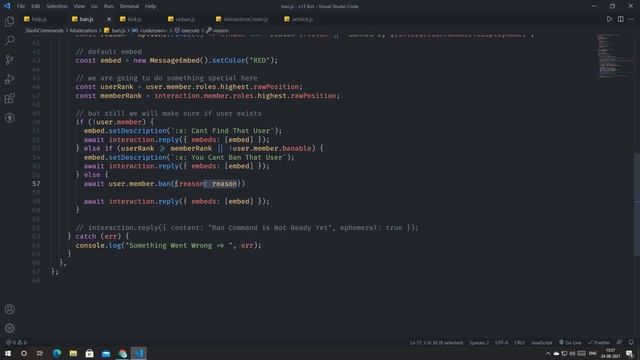Click the VS Code logo in title bar
This screenshot has height=360, width=640.
click(7, 6)
